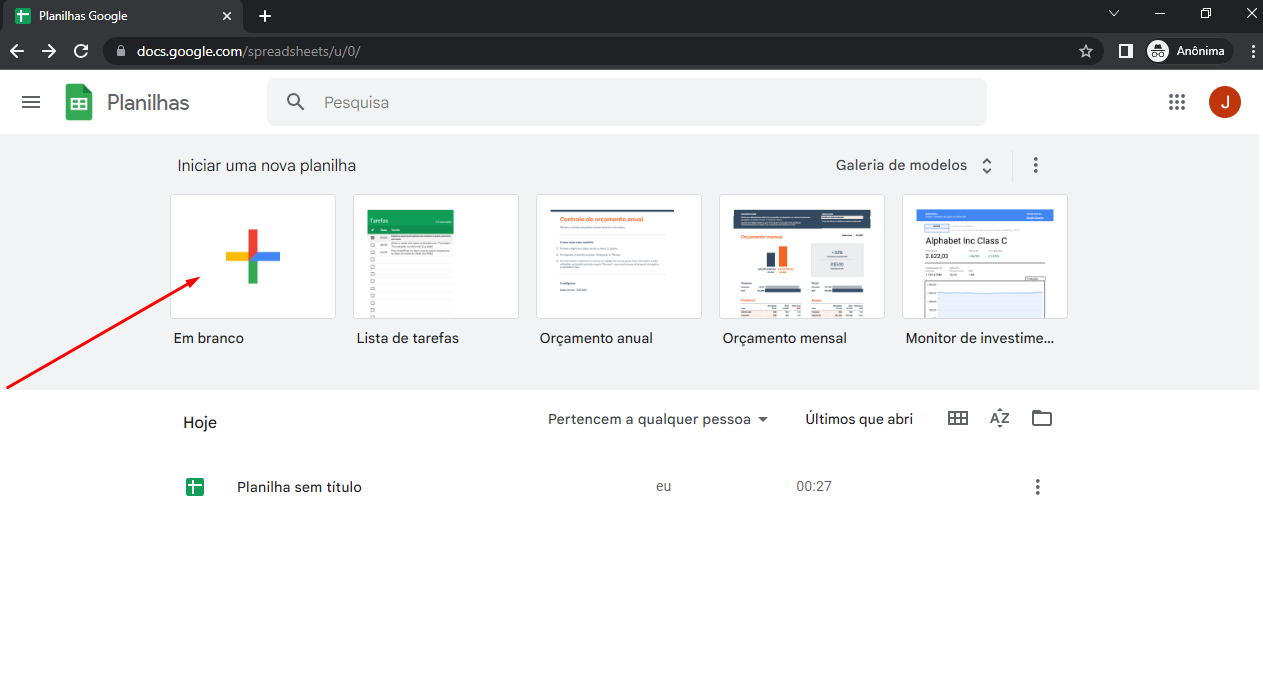Open the file picker folder icon

[1041, 419]
